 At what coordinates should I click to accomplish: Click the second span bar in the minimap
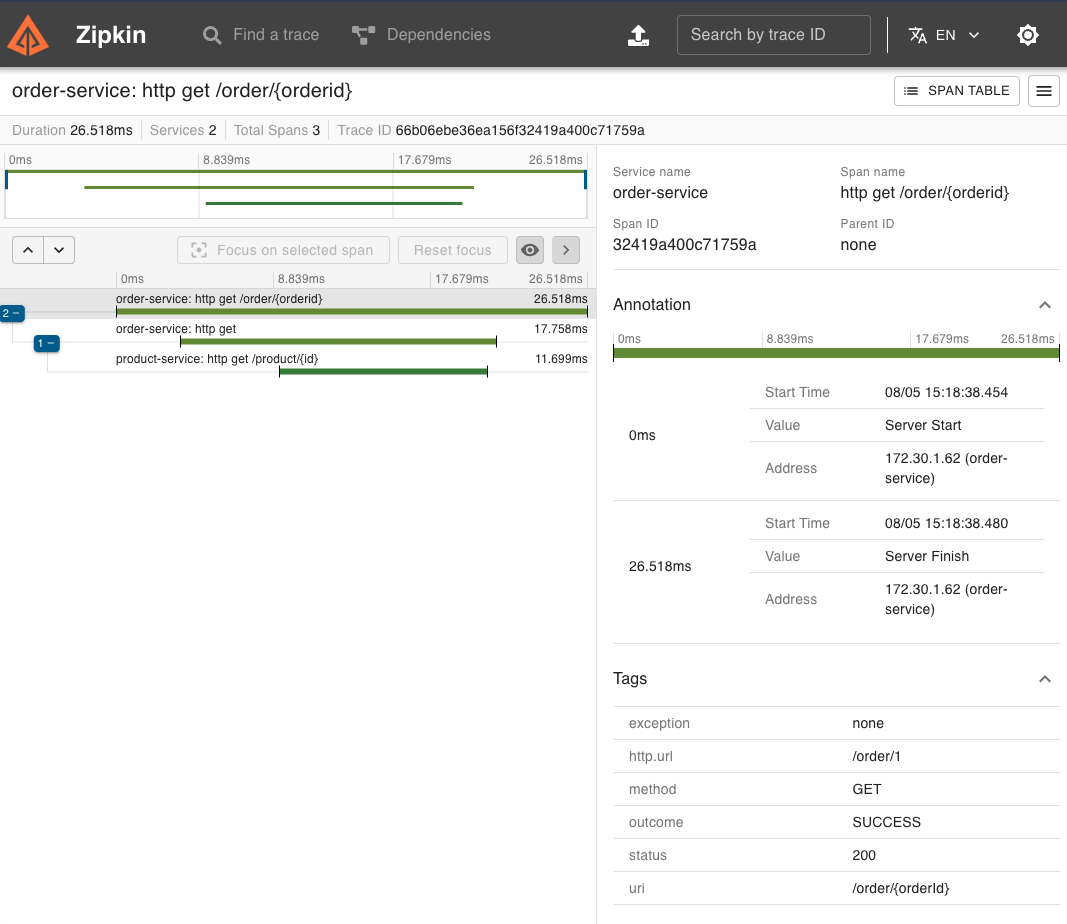(x=279, y=187)
